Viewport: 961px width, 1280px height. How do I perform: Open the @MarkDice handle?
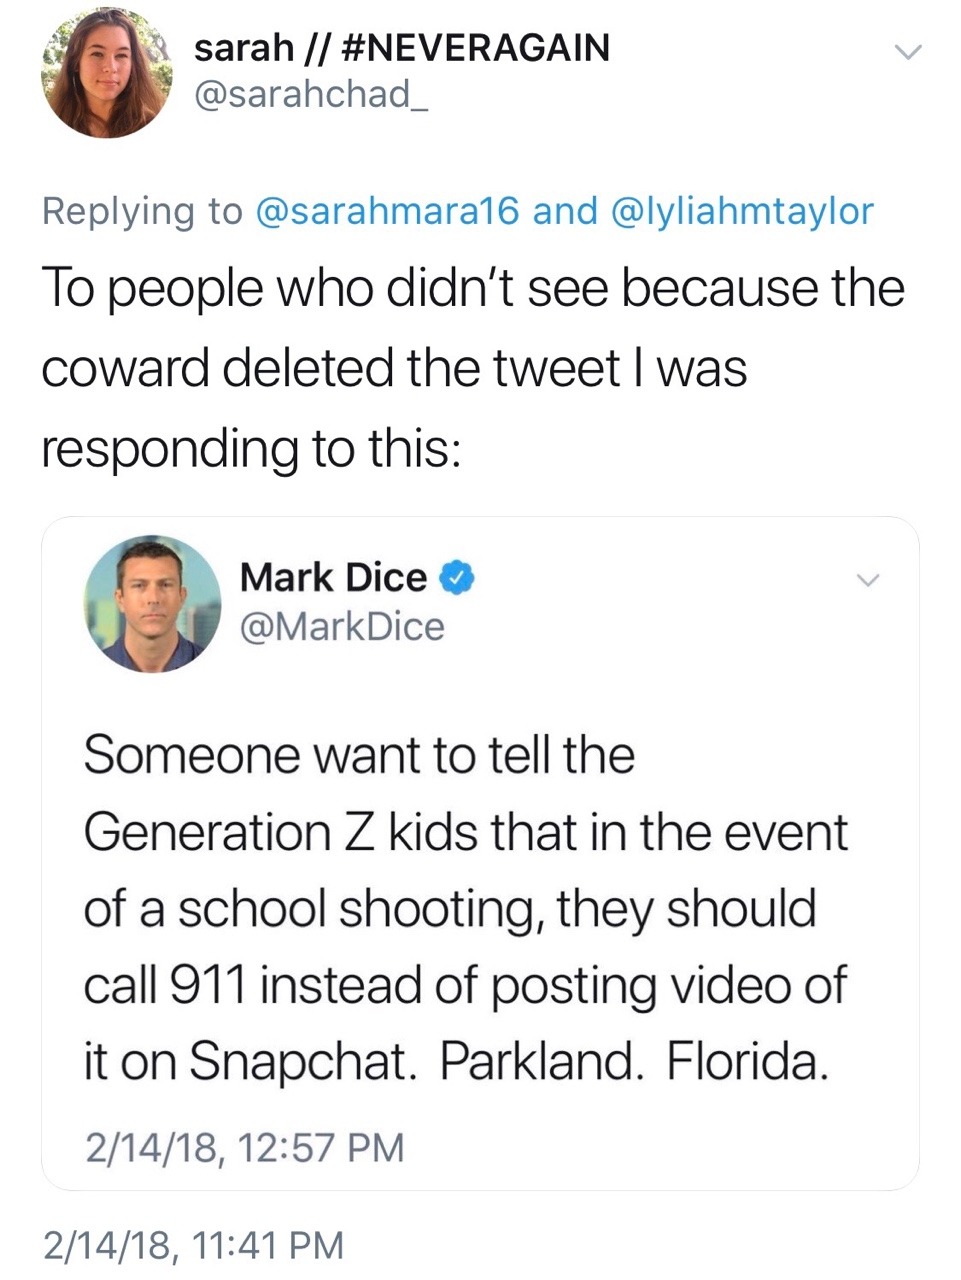click(x=341, y=627)
